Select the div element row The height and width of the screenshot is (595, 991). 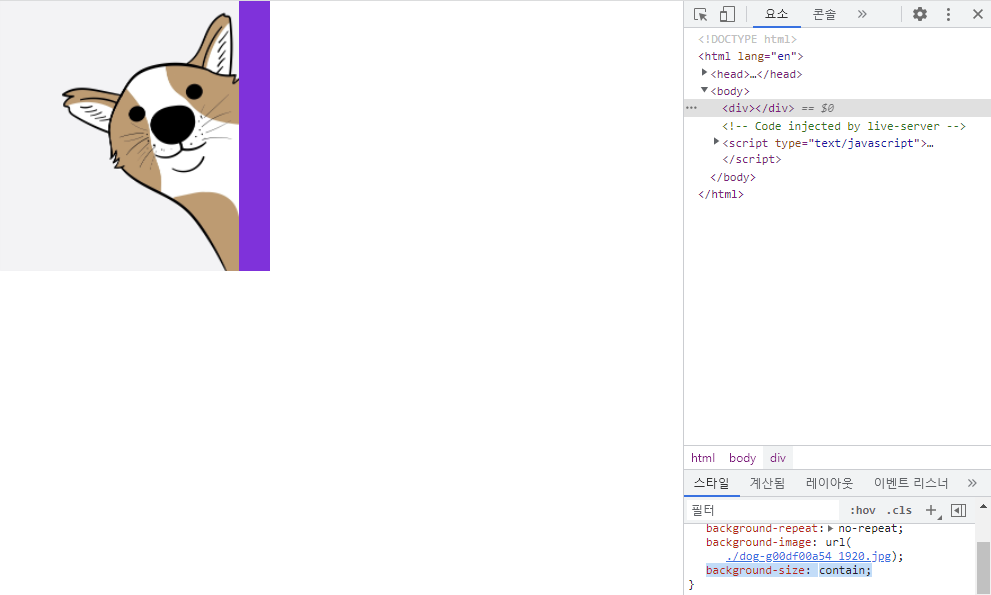837,108
